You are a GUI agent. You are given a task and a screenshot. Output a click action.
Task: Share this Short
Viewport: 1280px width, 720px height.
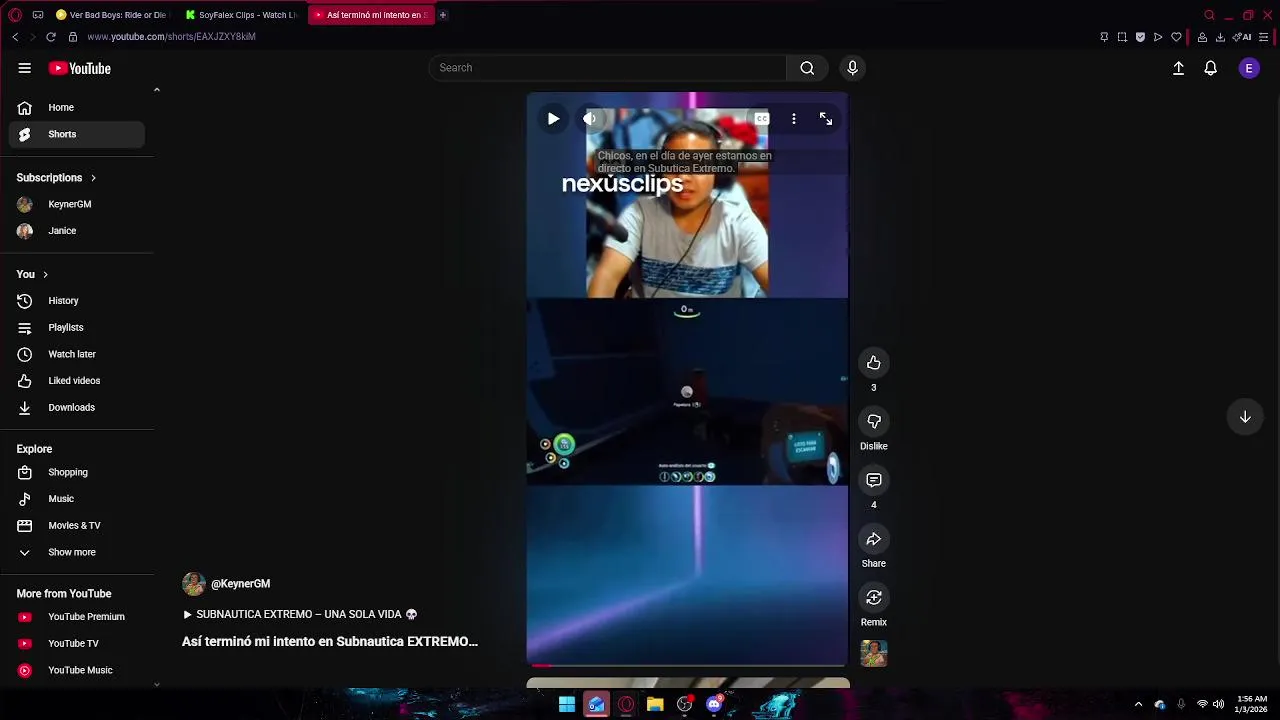874,539
